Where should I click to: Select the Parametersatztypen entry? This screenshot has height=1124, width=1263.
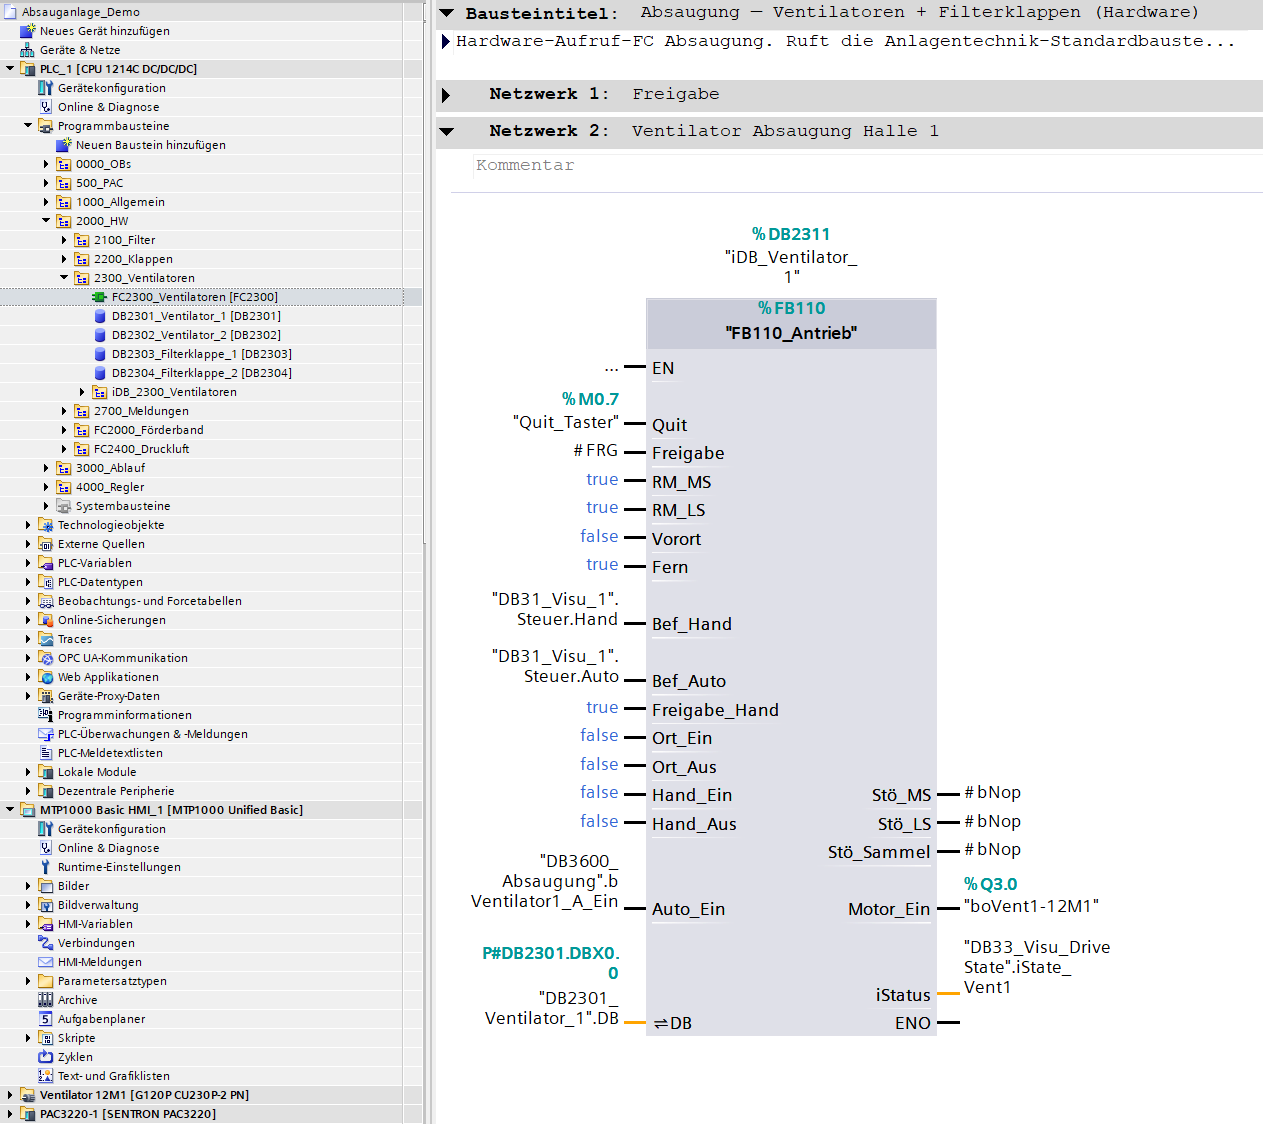(112, 981)
